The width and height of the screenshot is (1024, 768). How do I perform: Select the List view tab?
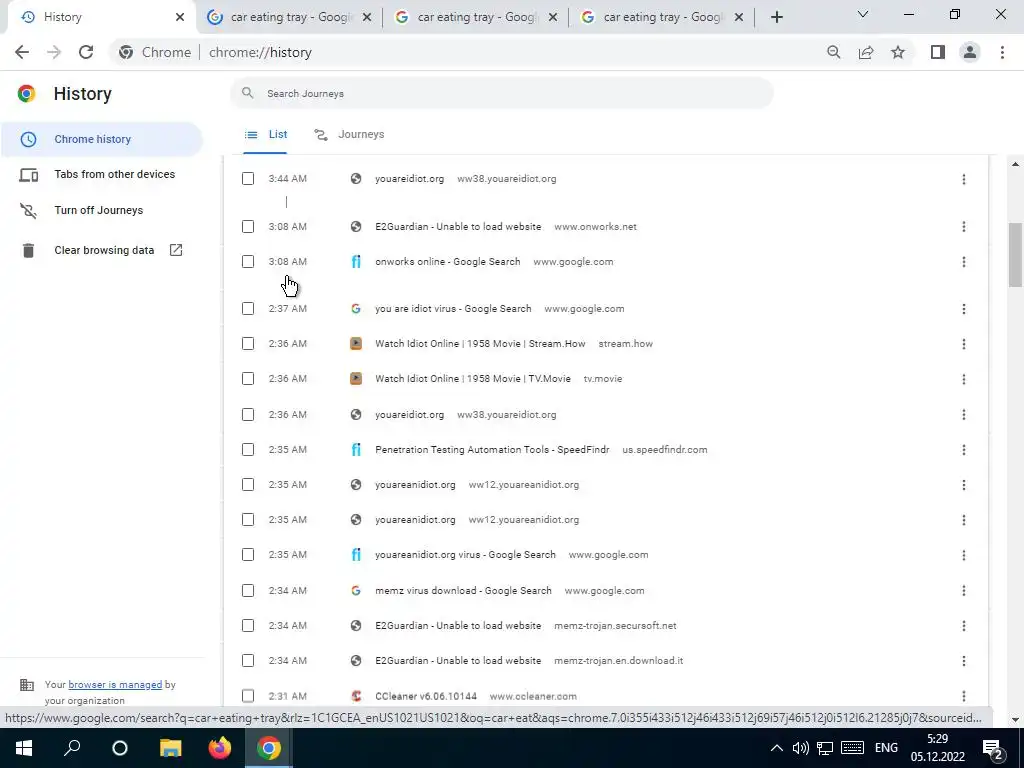click(x=265, y=135)
